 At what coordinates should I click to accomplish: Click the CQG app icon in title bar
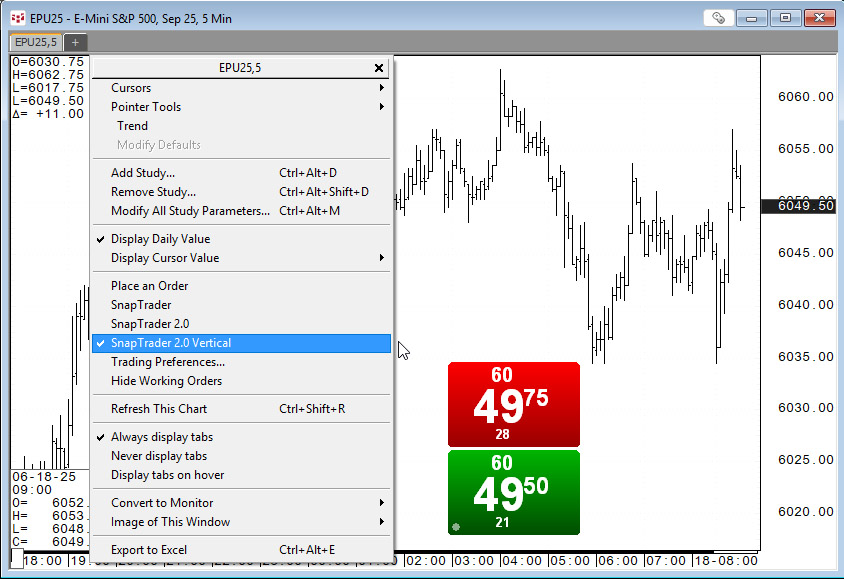(18, 18)
